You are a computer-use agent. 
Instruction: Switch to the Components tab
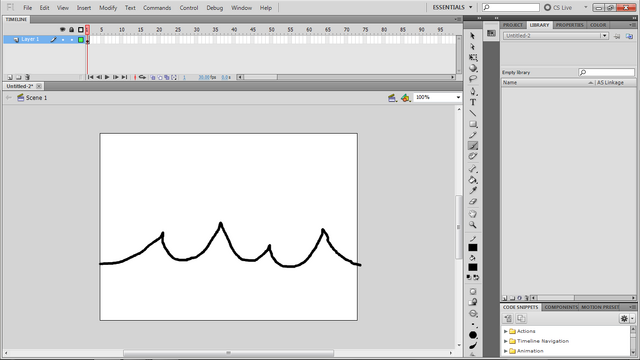click(x=561, y=307)
